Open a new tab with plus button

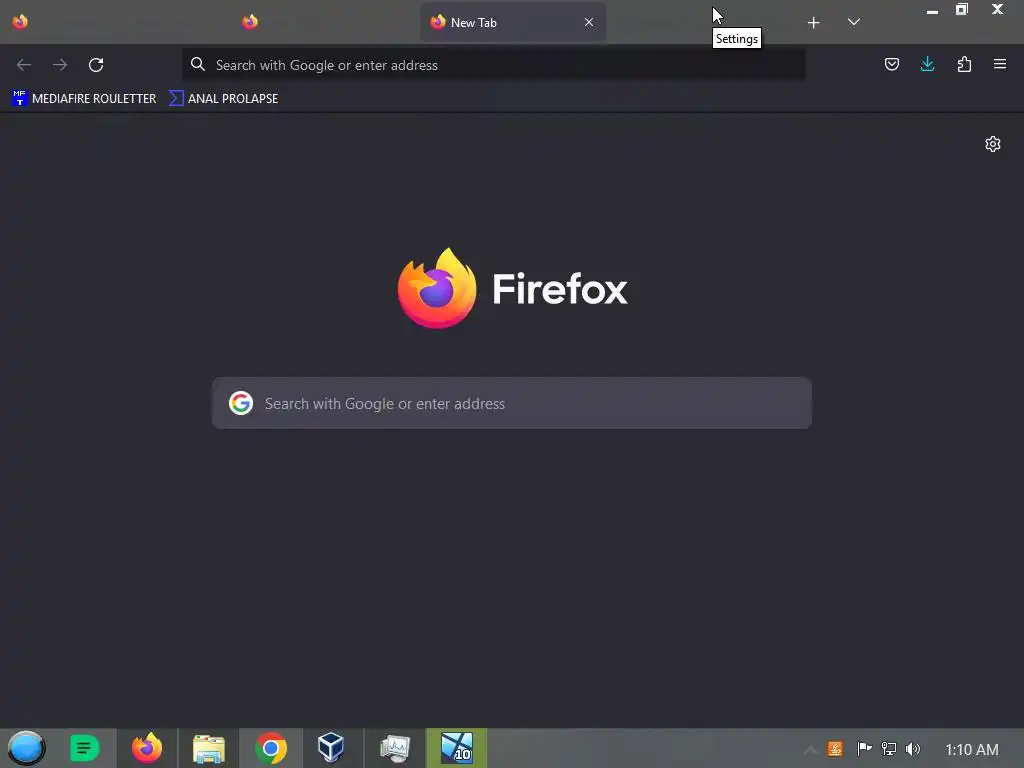pos(813,23)
